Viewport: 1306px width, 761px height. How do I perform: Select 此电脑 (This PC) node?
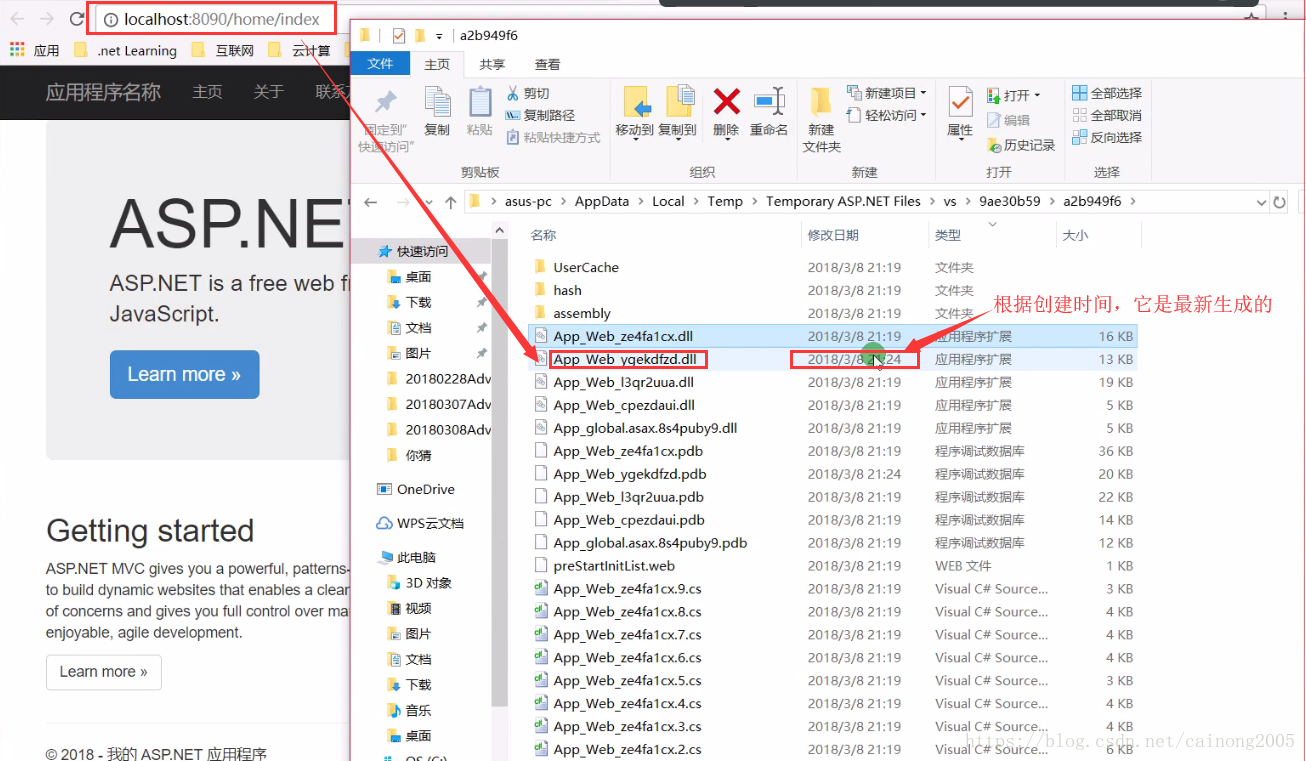coord(407,557)
